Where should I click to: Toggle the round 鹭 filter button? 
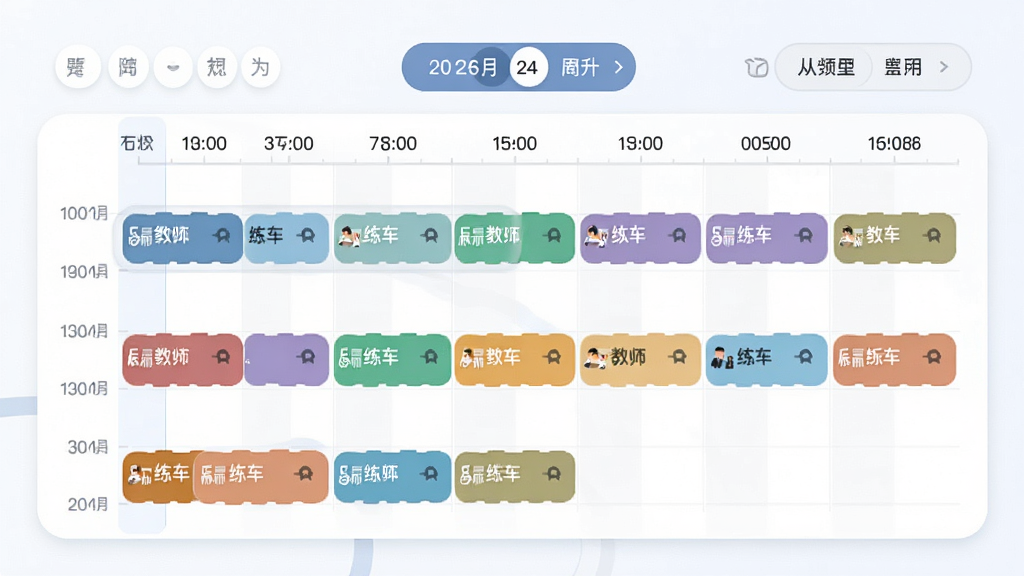pyautogui.click(x=77, y=67)
